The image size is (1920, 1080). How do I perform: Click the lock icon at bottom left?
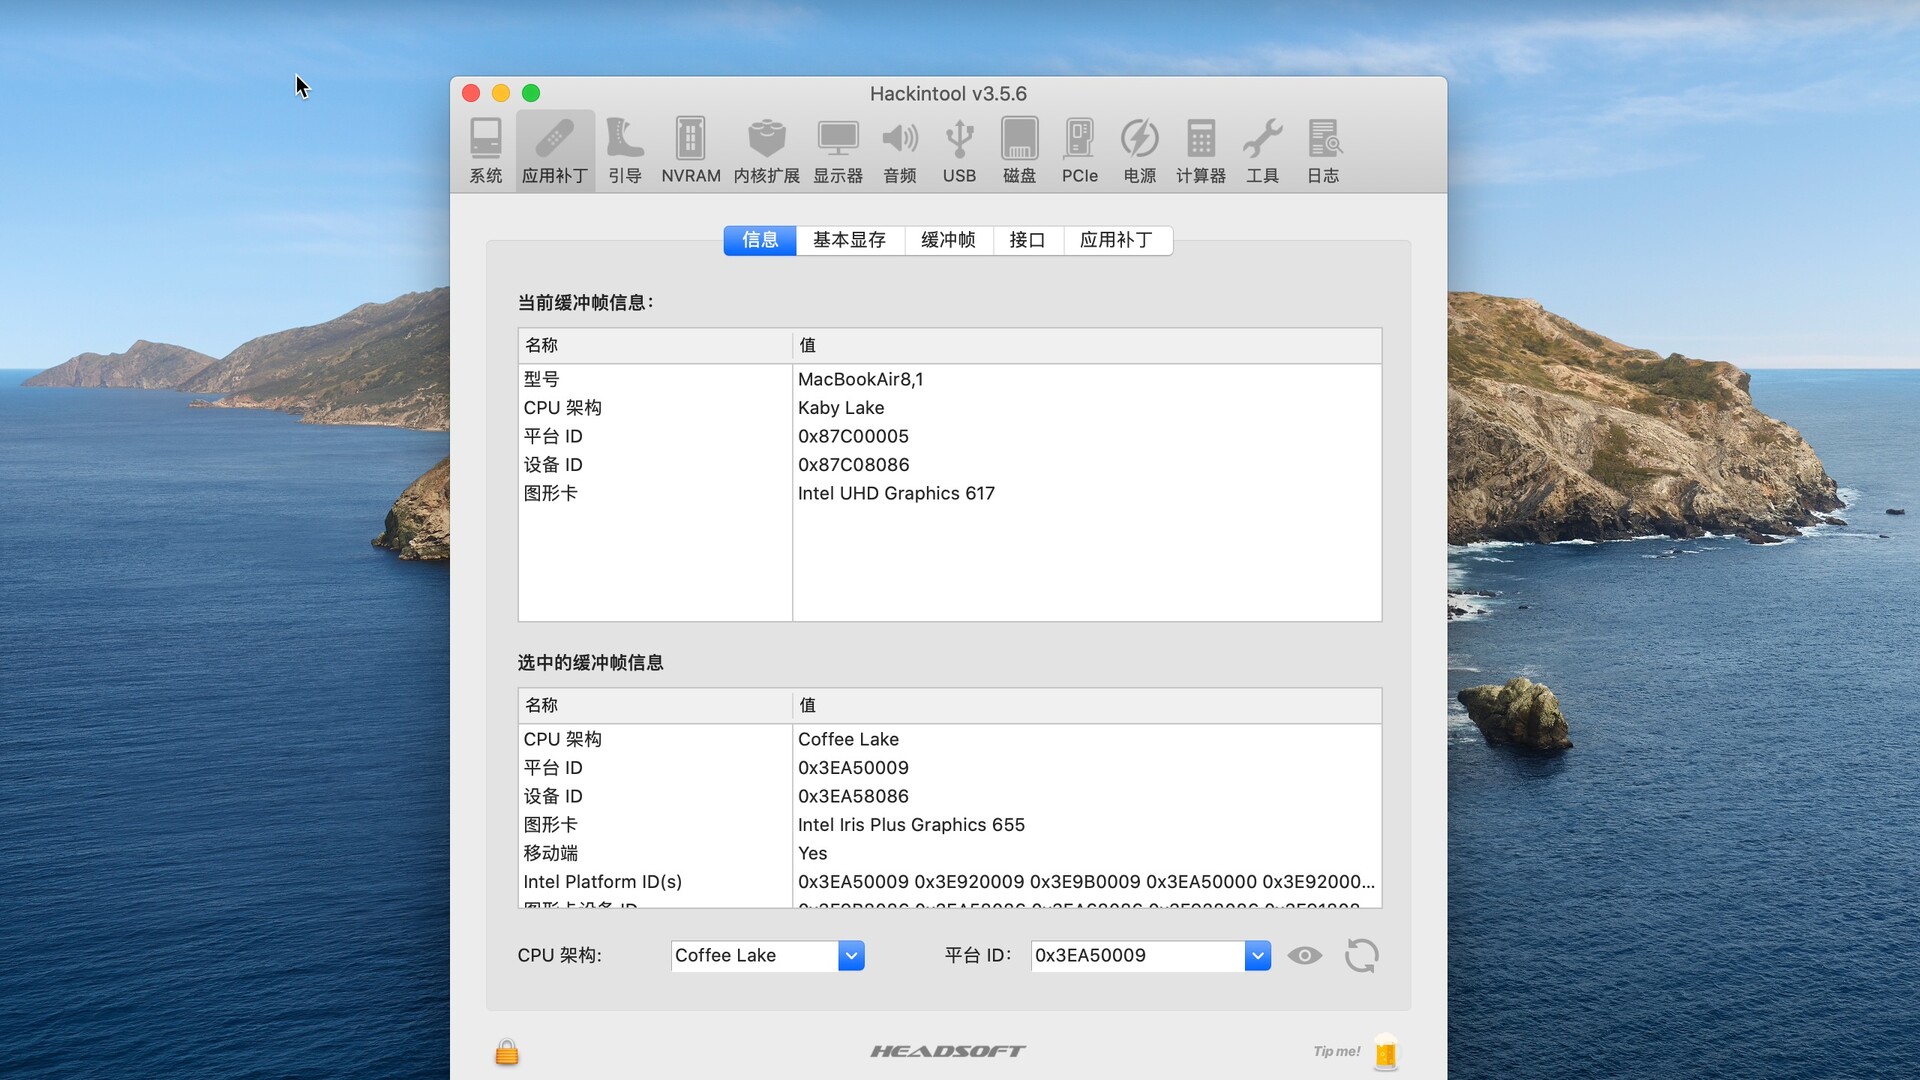pyautogui.click(x=506, y=1052)
